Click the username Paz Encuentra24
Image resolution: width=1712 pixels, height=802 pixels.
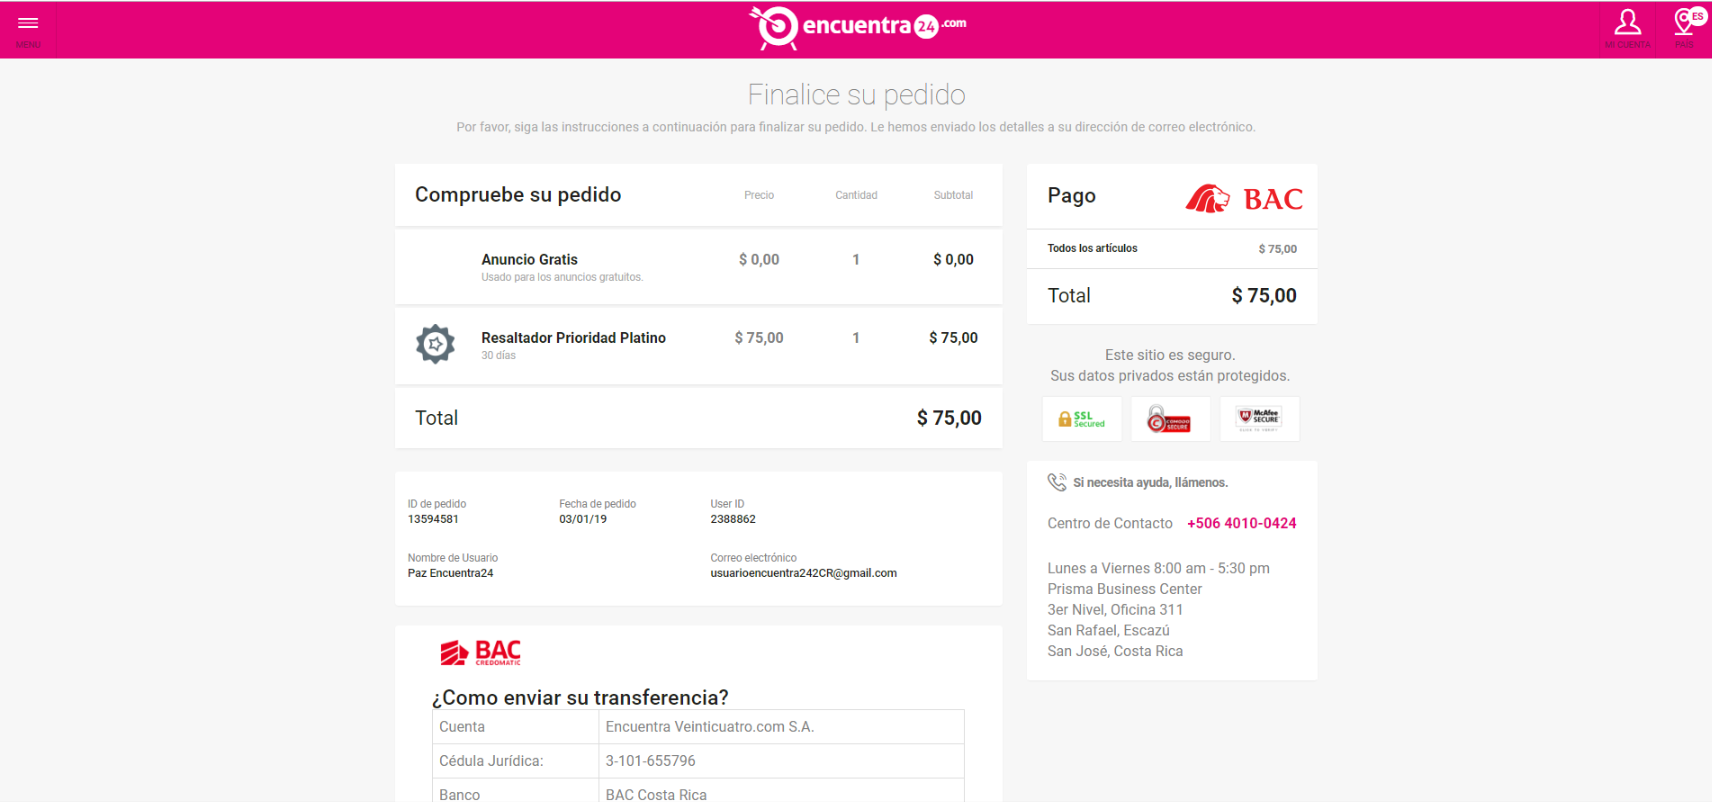click(450, 573)
